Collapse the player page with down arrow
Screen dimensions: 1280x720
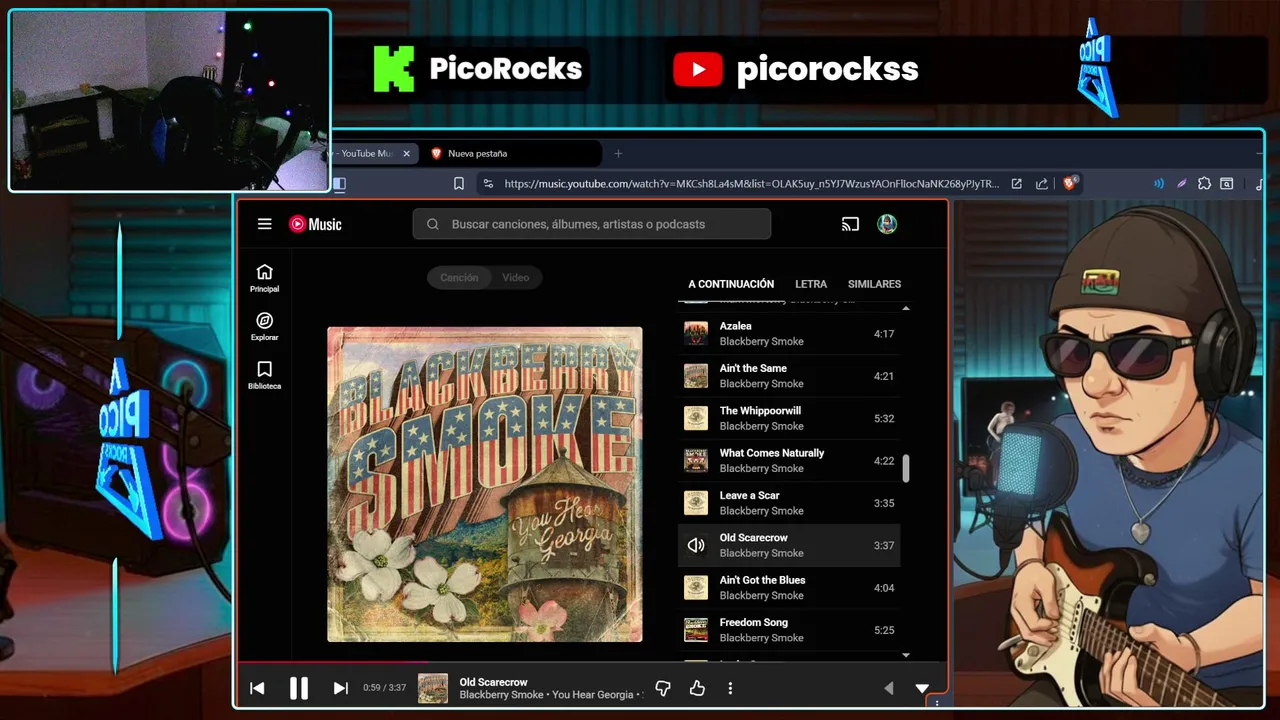pos(922,688)
